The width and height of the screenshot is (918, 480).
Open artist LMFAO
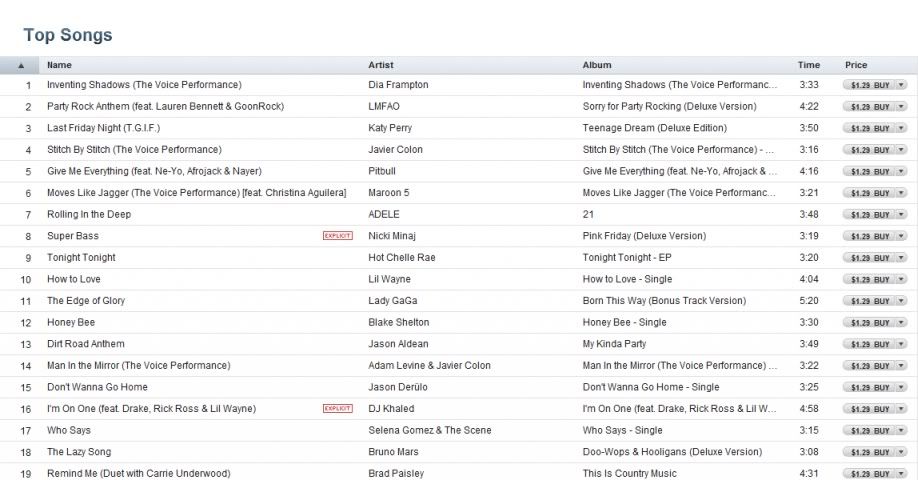[384, 107]
